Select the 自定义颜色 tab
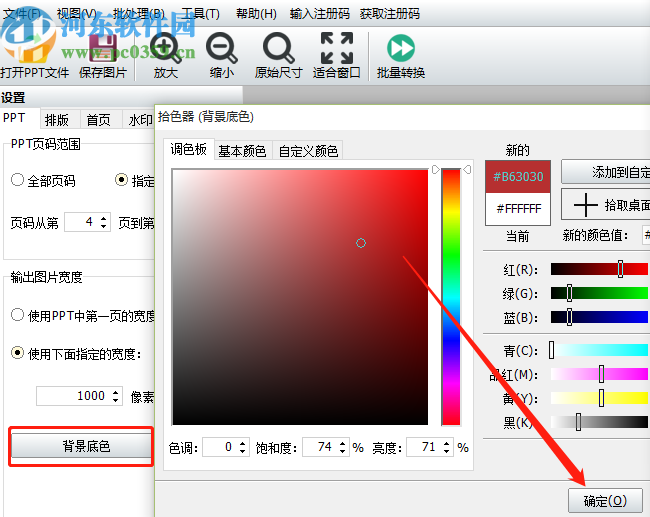This screenshot has width=650, height=517. 308,151
